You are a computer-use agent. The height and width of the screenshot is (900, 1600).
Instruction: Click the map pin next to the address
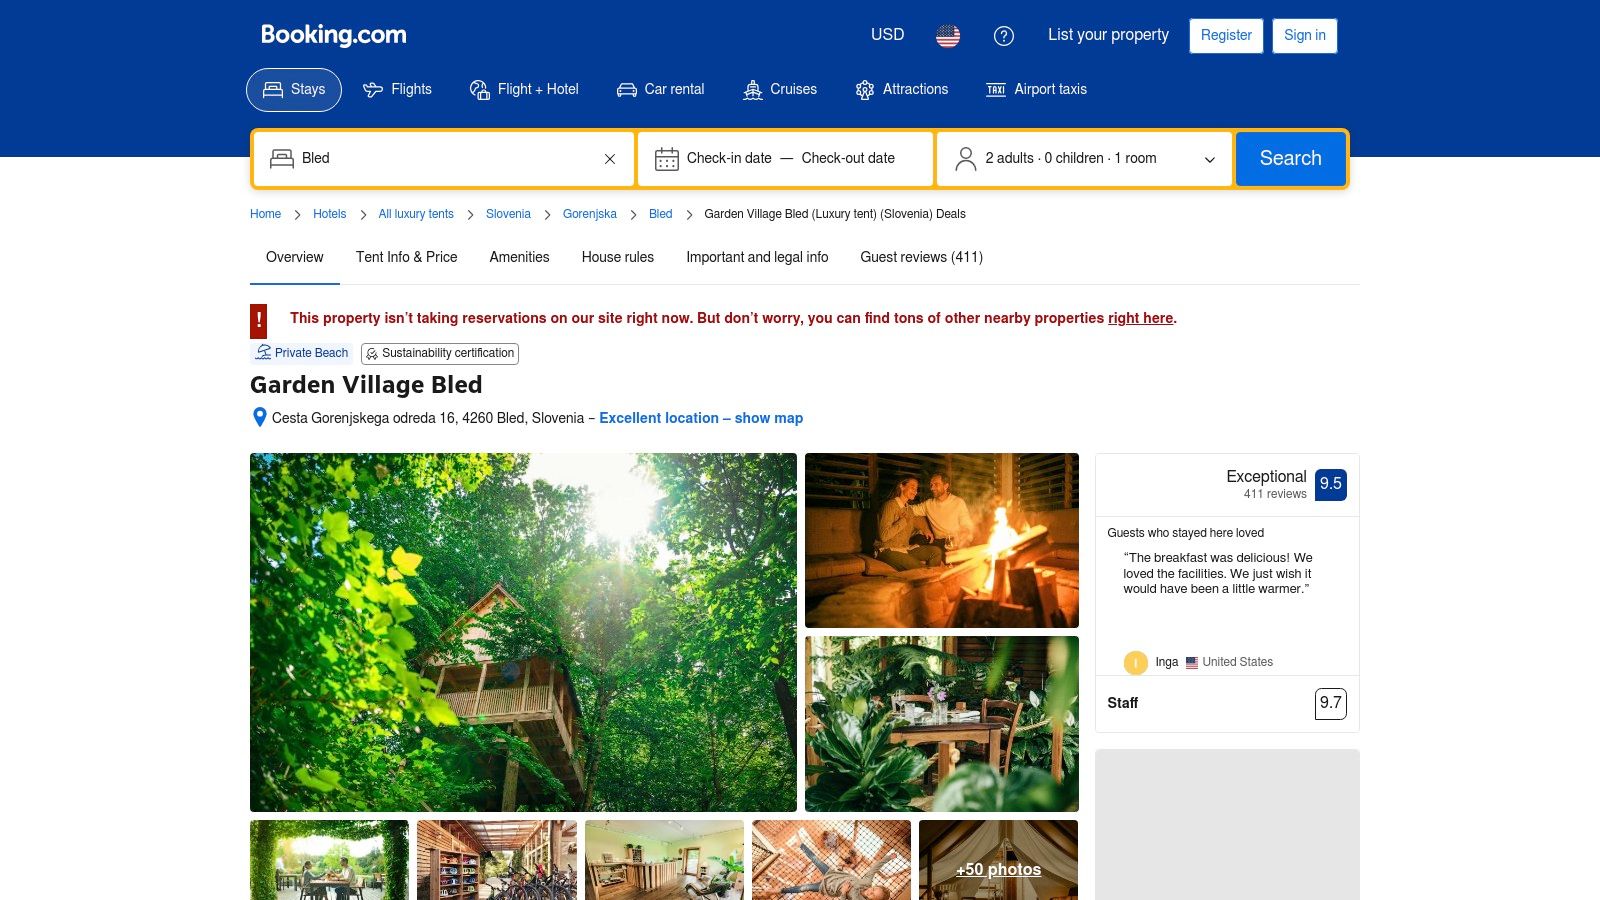[259, 418]
